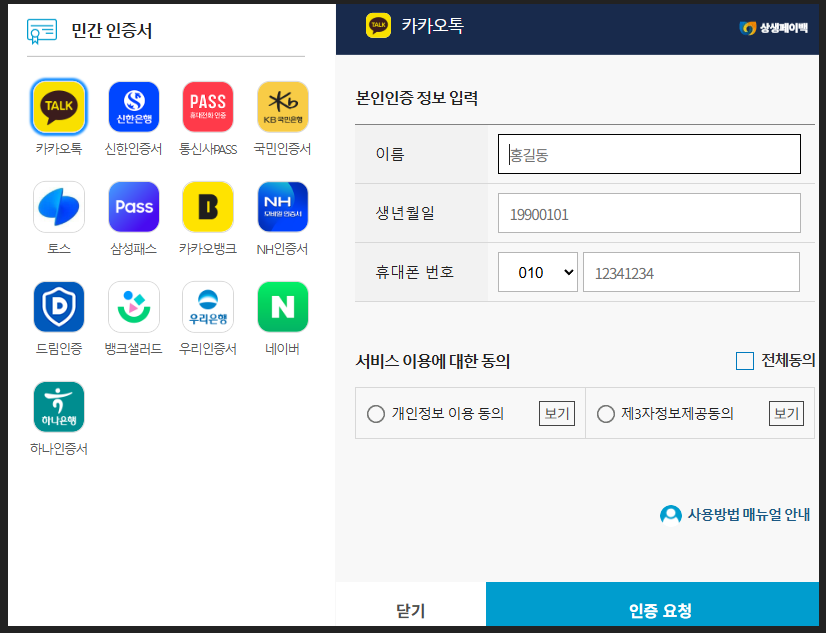
Task: Click the 개인정보 이용 동의 label text
Action: (448, 413)
